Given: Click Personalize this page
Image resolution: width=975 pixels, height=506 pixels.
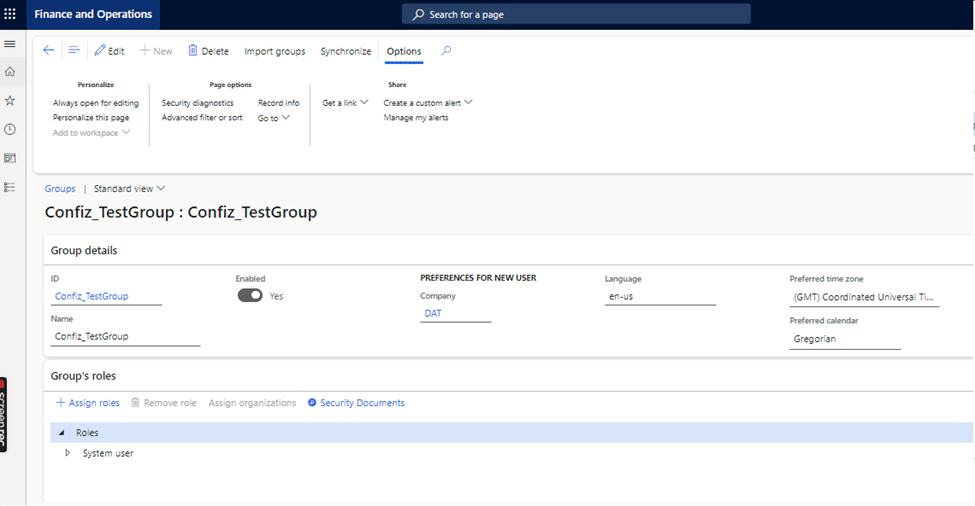Looking at the screenshot, I should click(91, 117).
